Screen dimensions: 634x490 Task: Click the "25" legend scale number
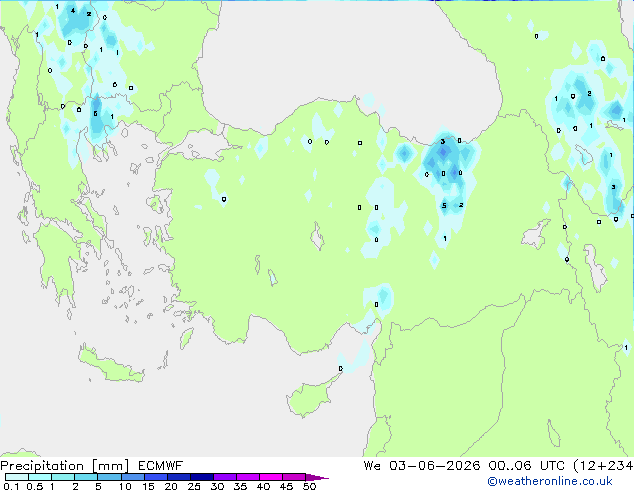(194, 486)
